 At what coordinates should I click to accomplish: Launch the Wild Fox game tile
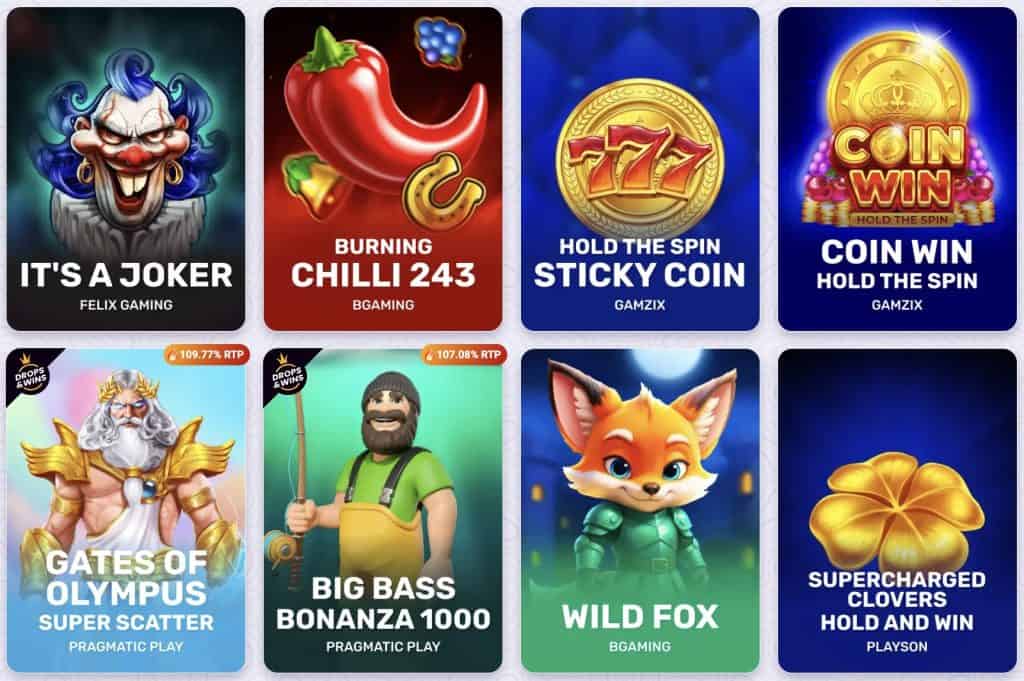[640, 511]
